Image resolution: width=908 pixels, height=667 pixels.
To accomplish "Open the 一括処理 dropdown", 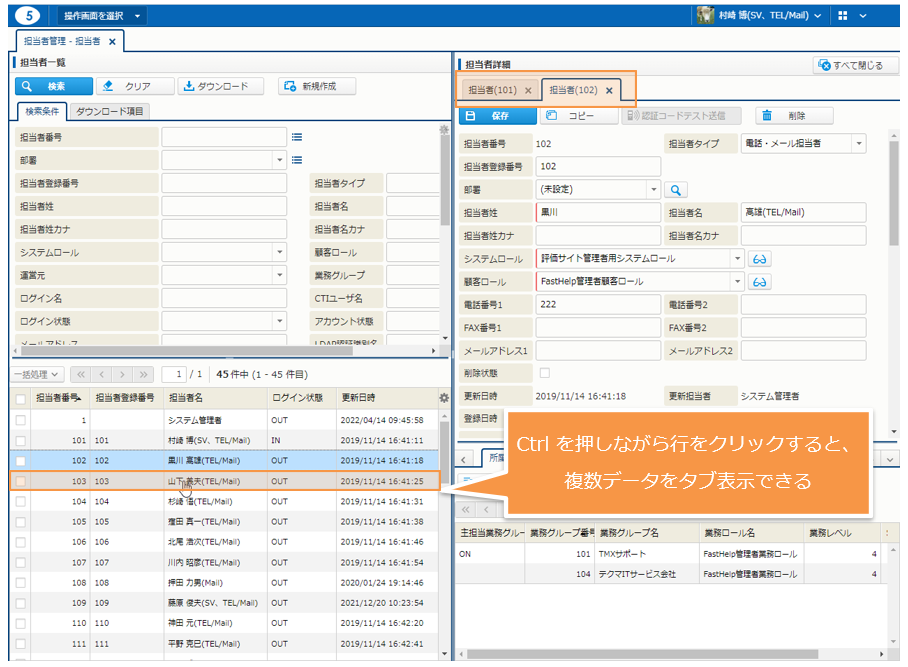I will (x=38, y=374).
